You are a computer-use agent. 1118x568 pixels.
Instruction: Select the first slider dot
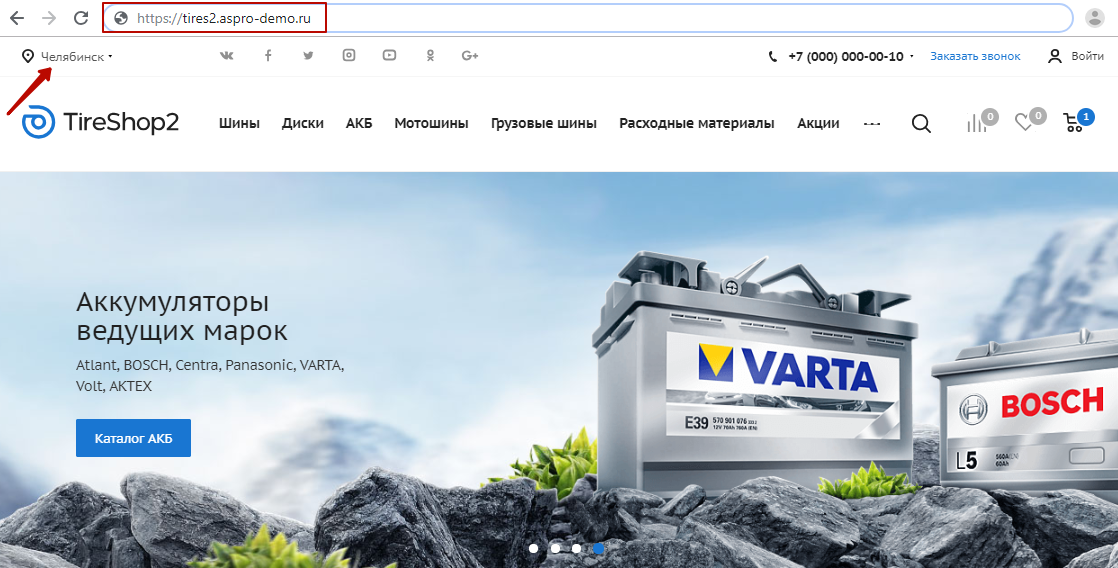[533, 548]
